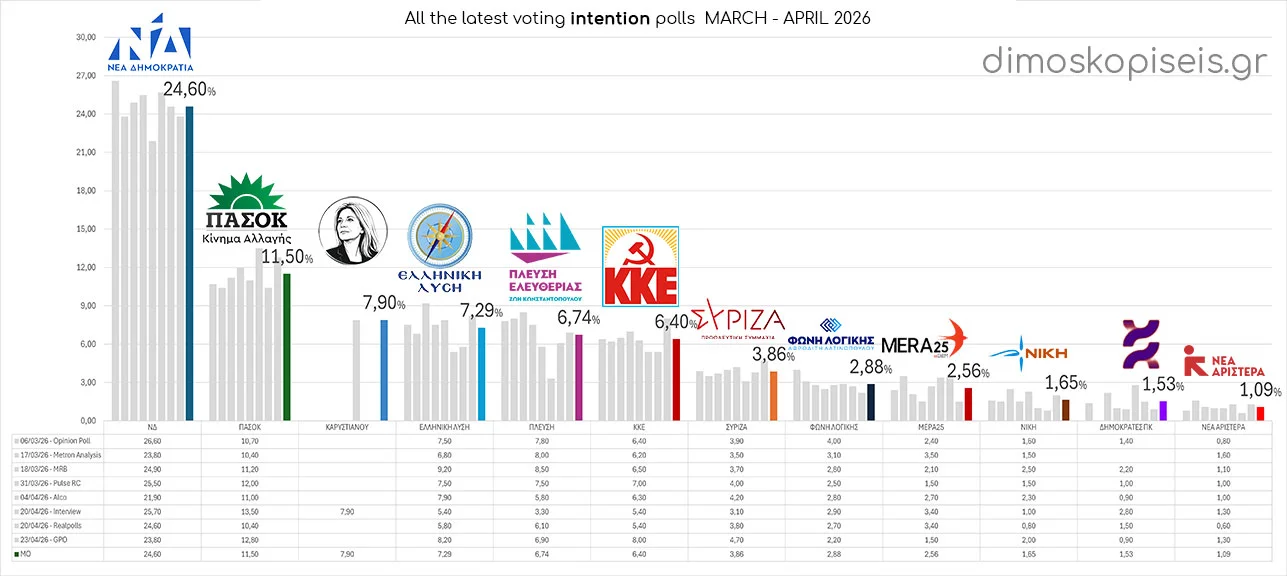The height and width of the screenshot is (576, 1287).
Task: Select the purple Dimokrates party logo
Action: pyautogui.click(x=1140, y=345)
